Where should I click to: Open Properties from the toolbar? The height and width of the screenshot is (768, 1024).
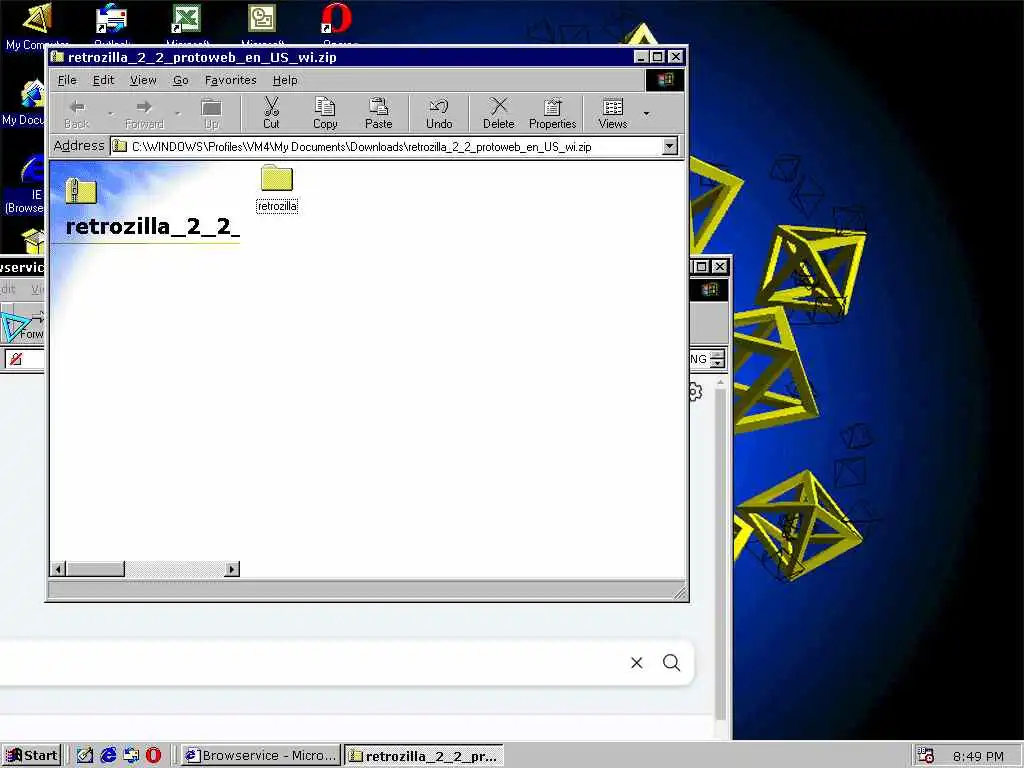(x=552, y=113)
